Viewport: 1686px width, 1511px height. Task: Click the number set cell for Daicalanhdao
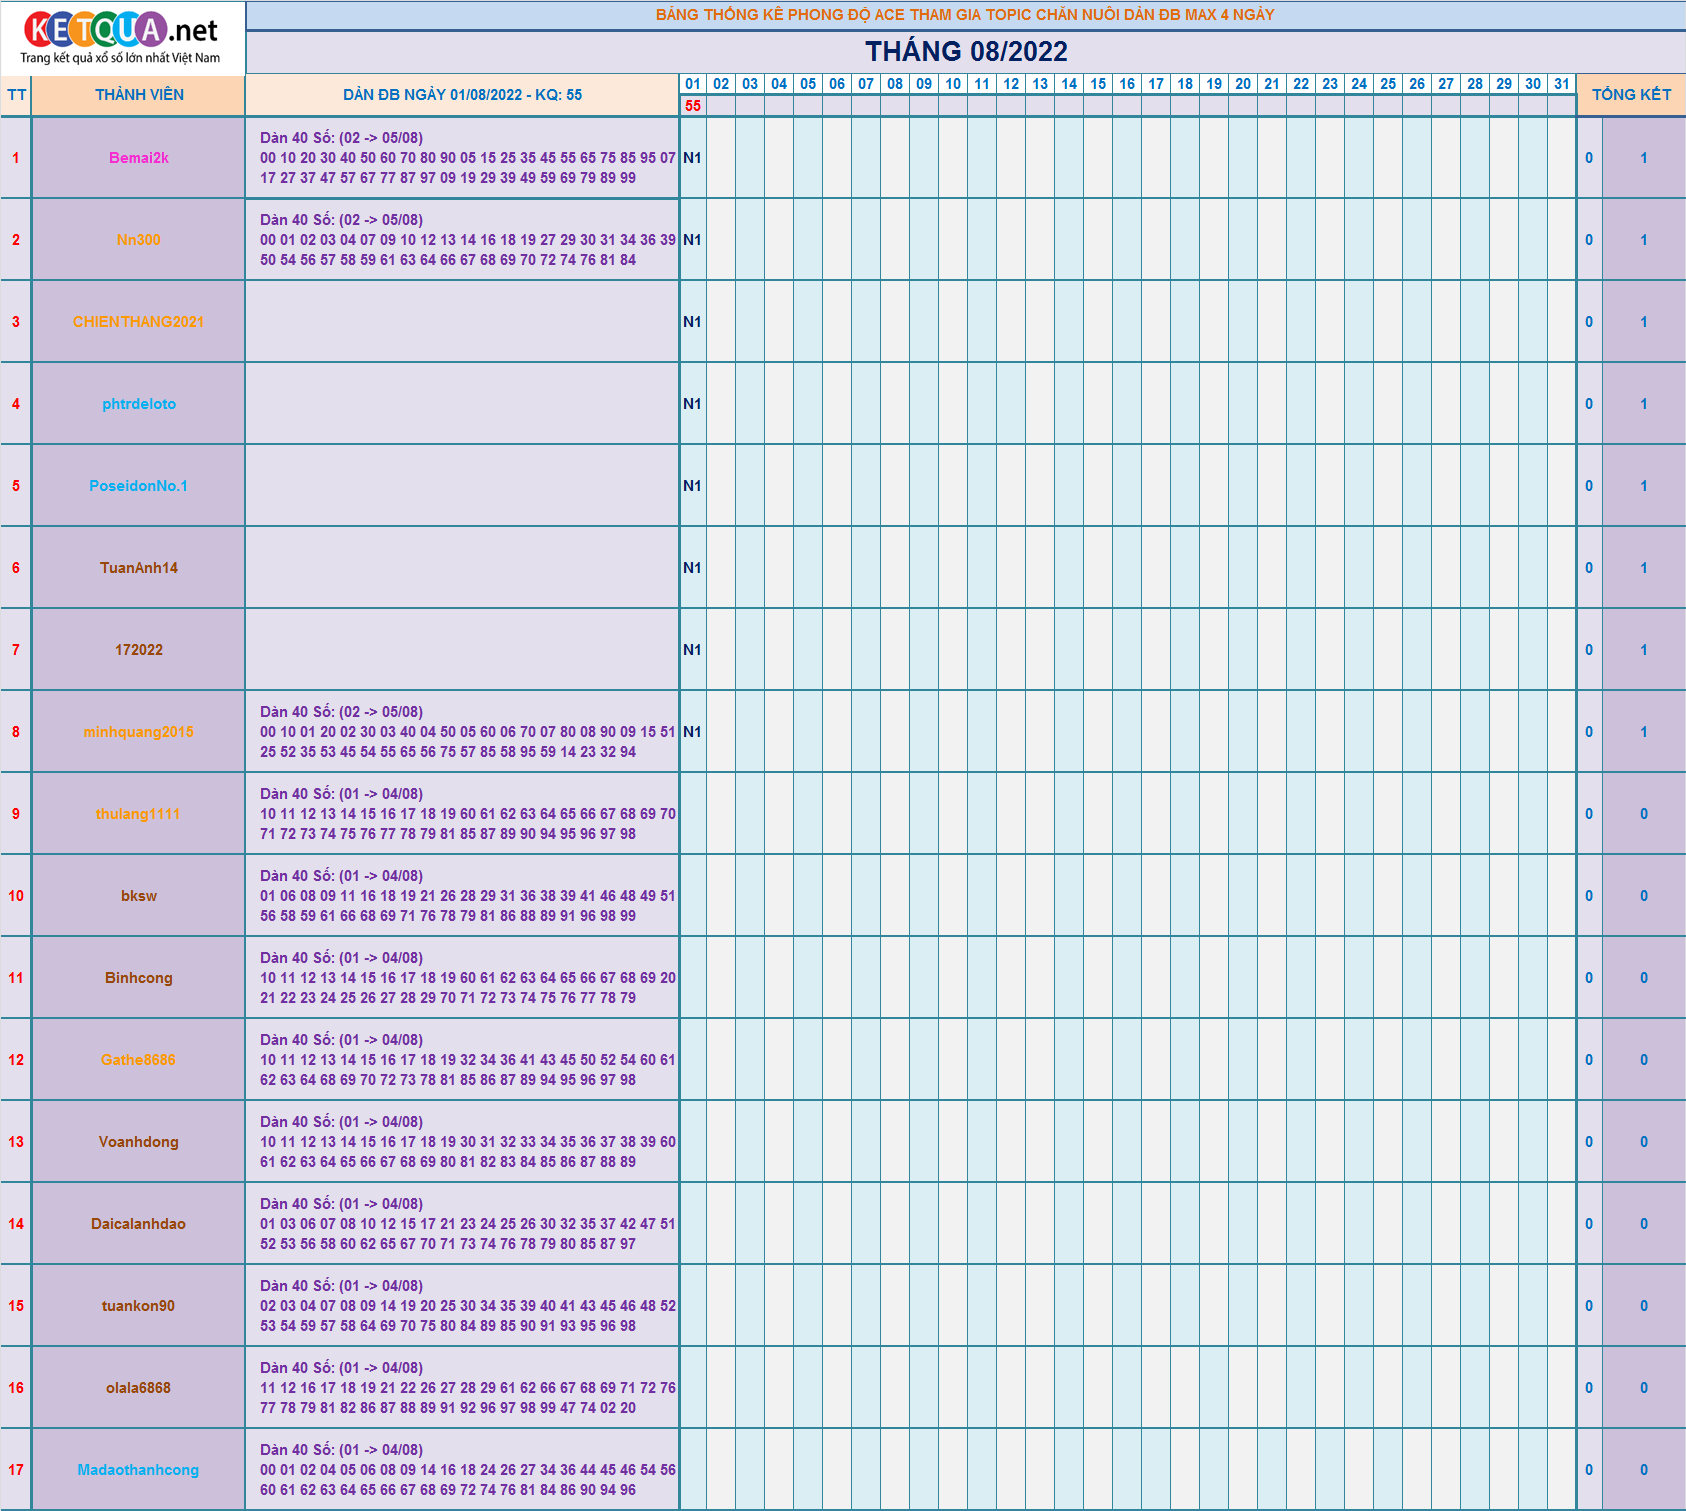coord(462,1224)
